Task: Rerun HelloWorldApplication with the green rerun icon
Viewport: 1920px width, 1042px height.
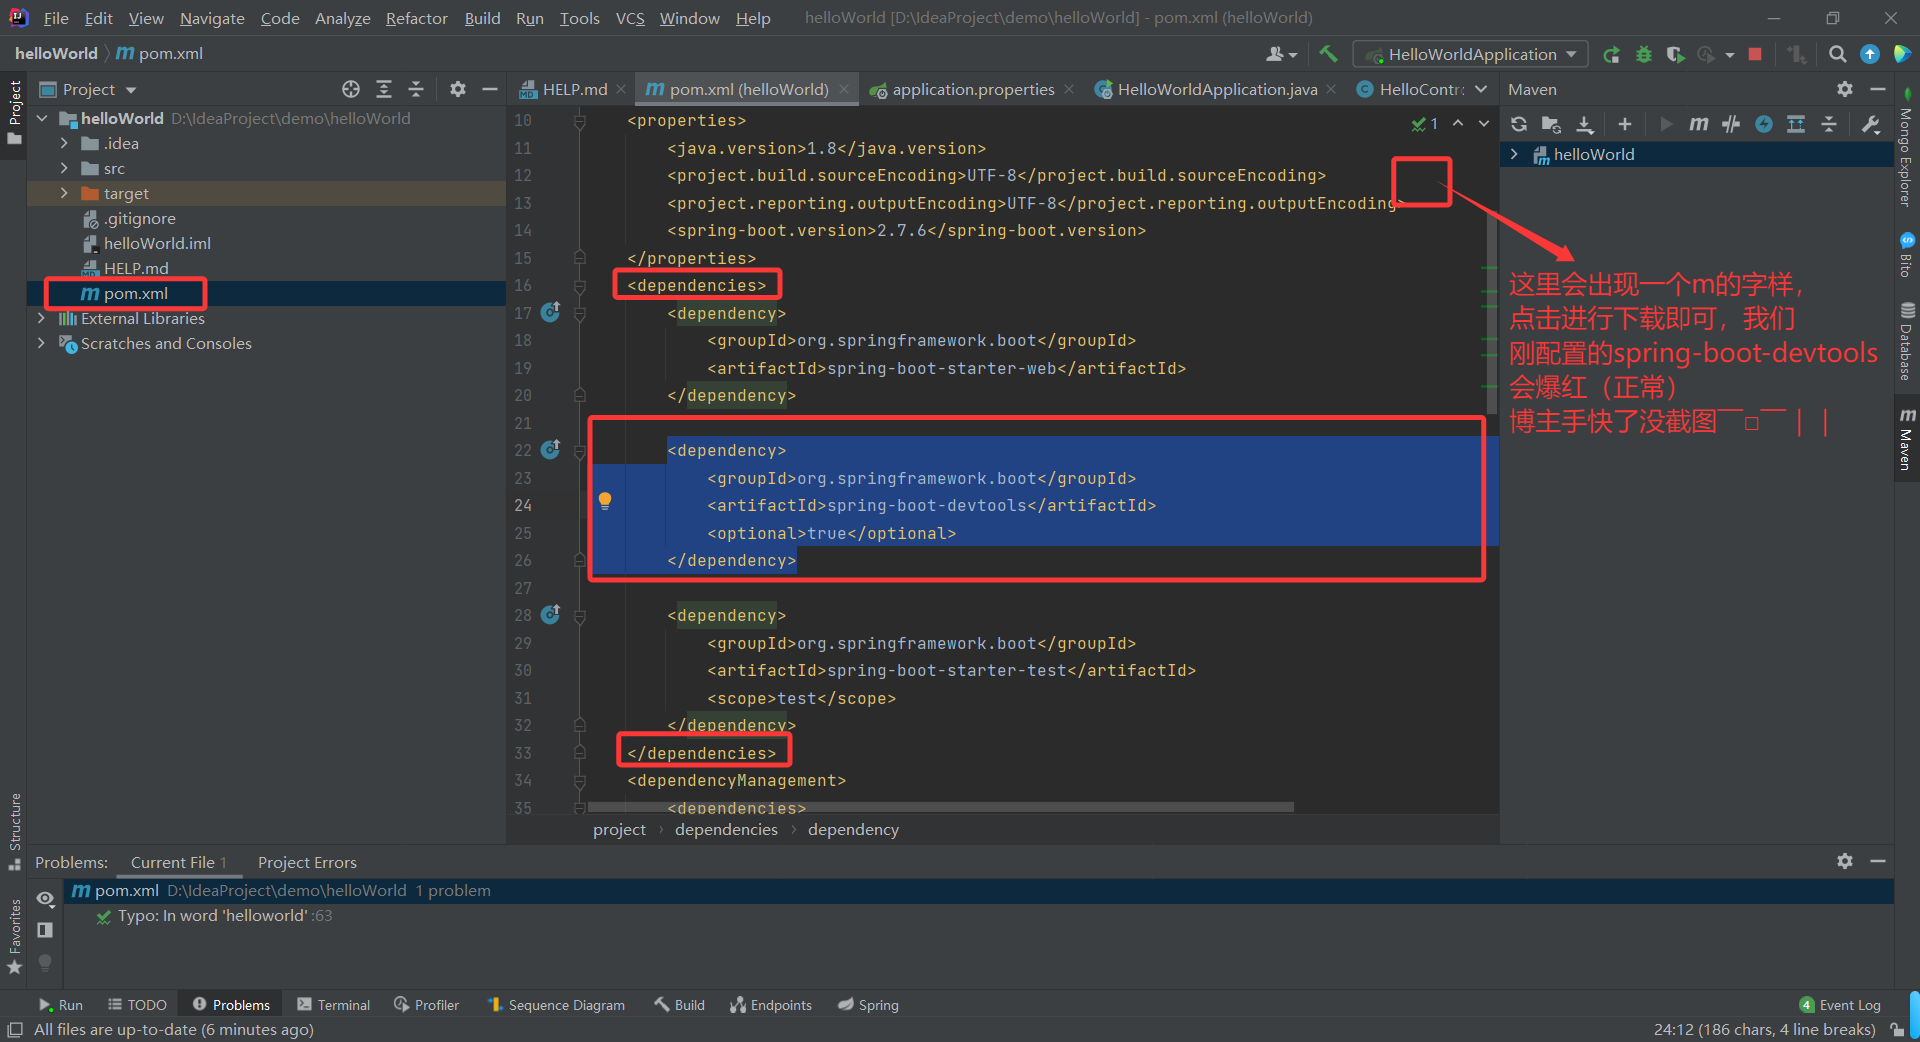Action: (1611, 55)
